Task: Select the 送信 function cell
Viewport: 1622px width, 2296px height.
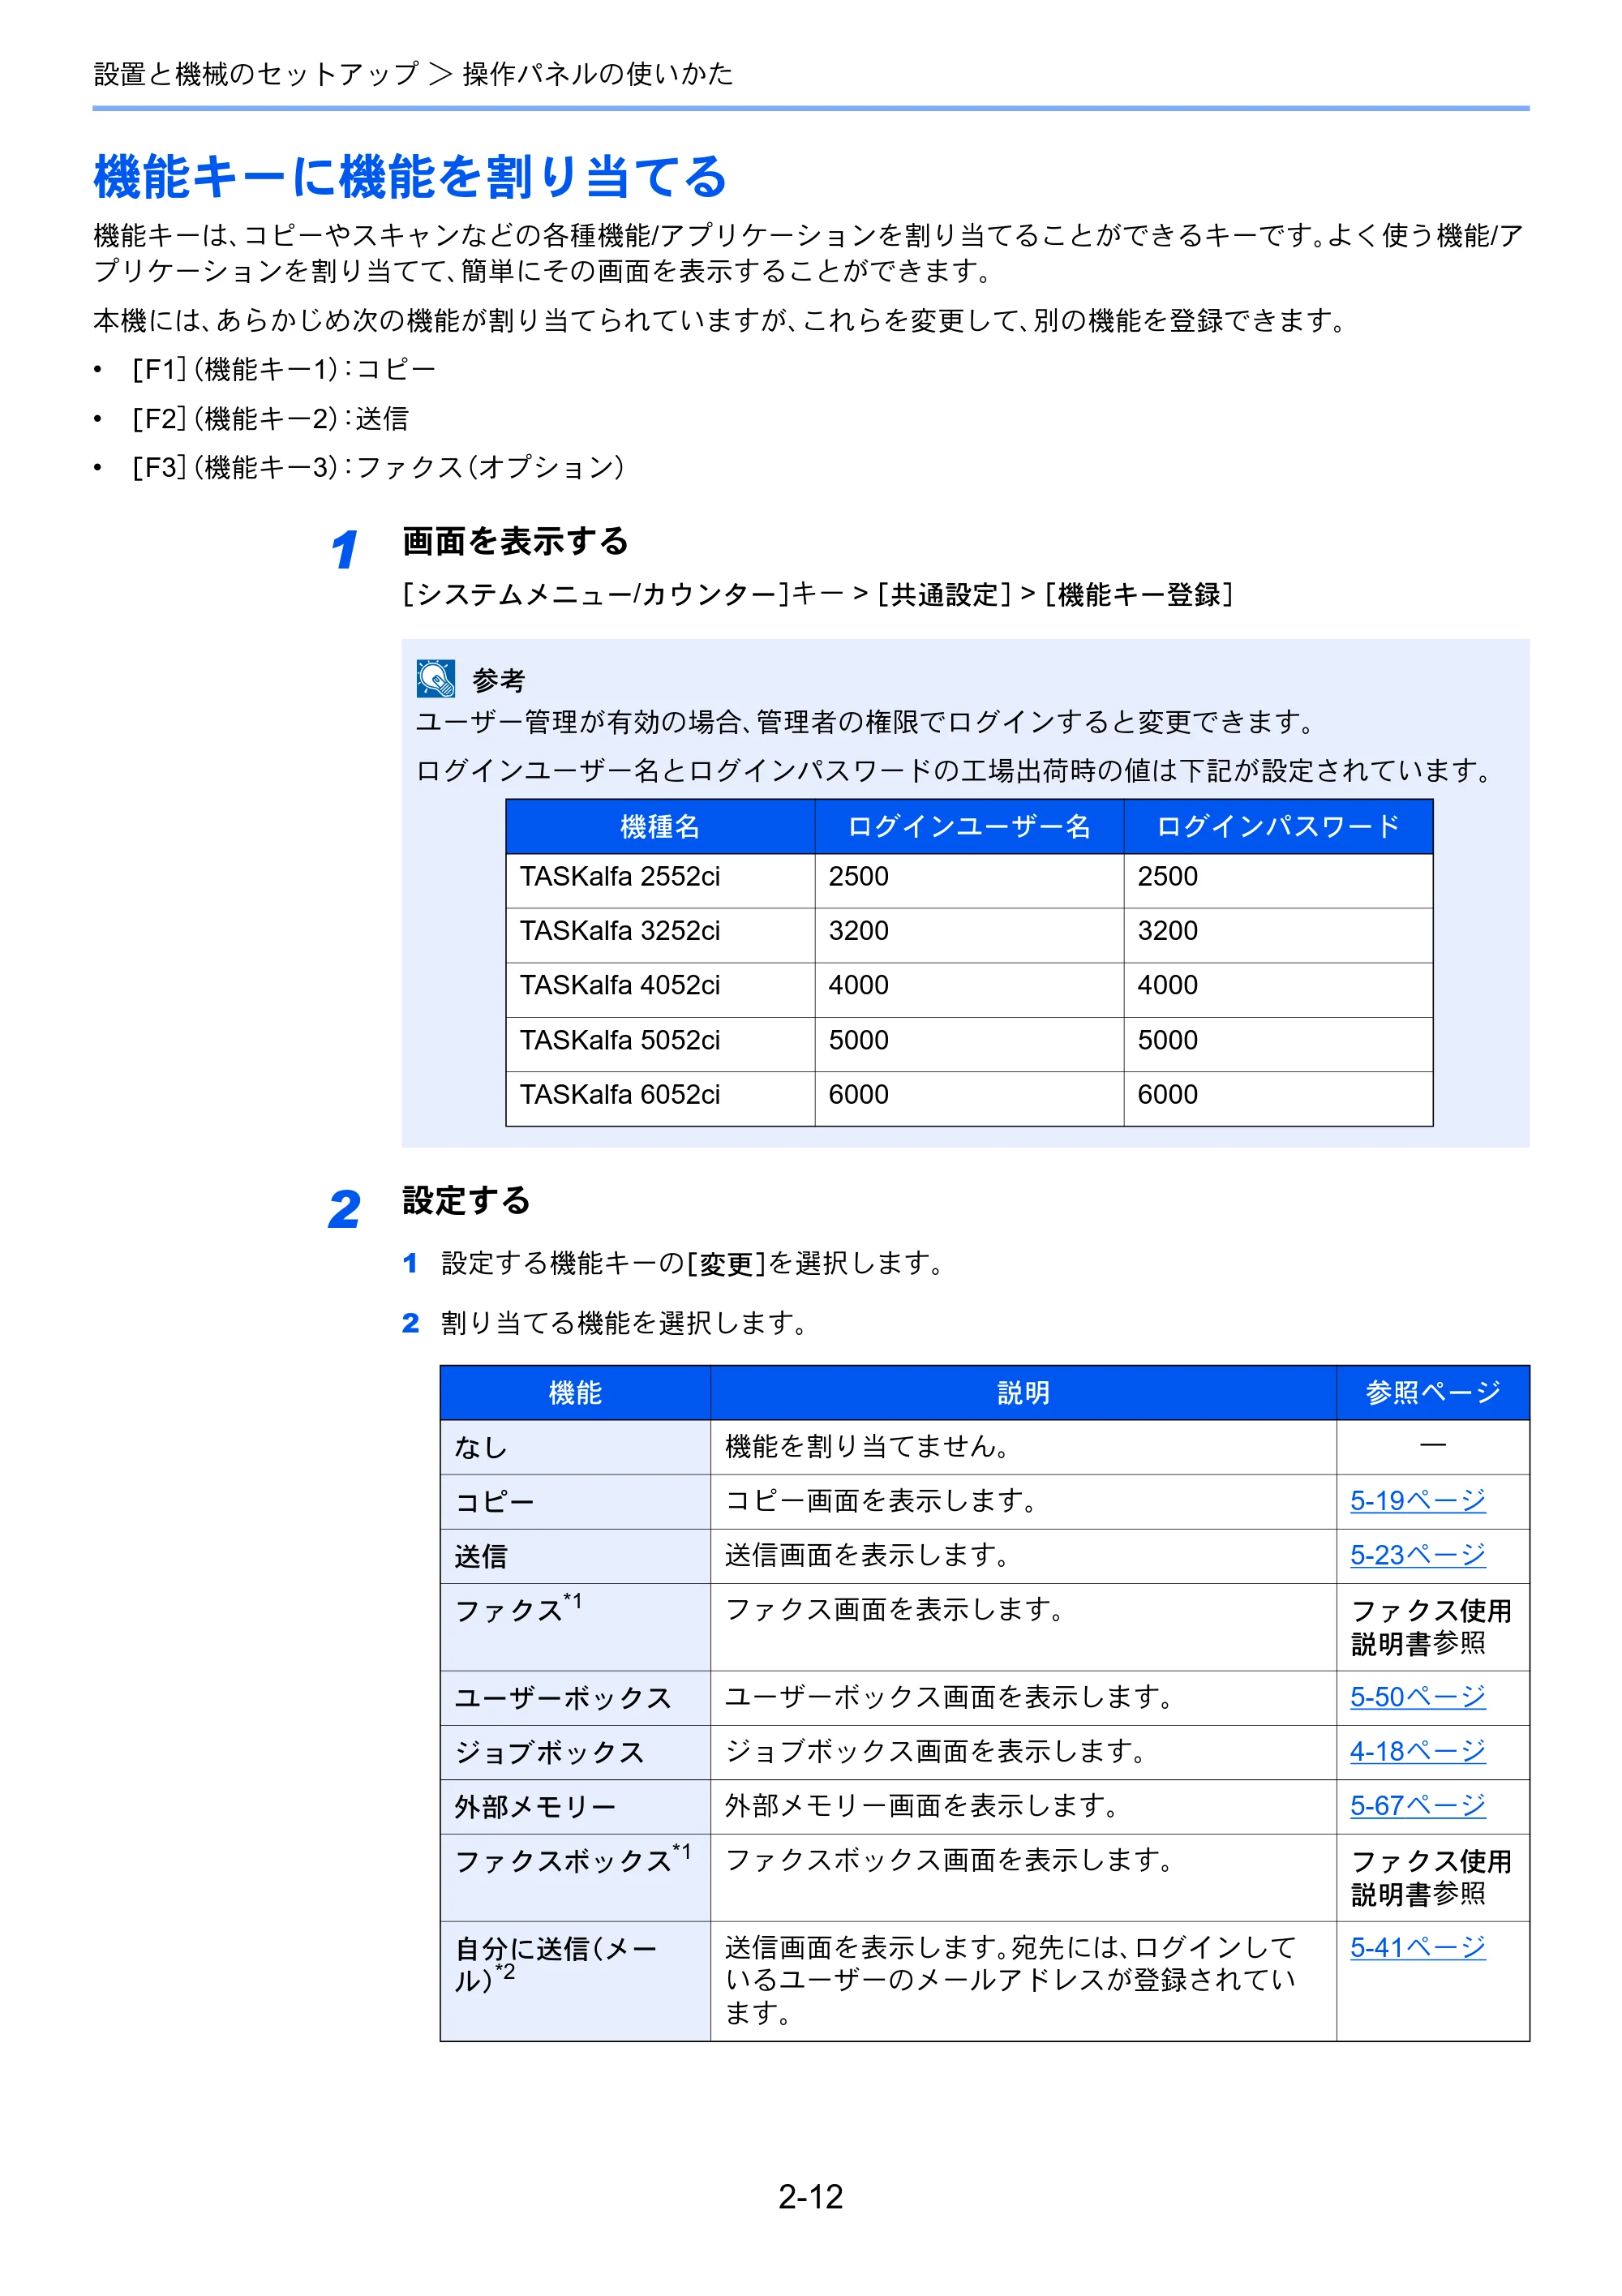Action: 575,1556
